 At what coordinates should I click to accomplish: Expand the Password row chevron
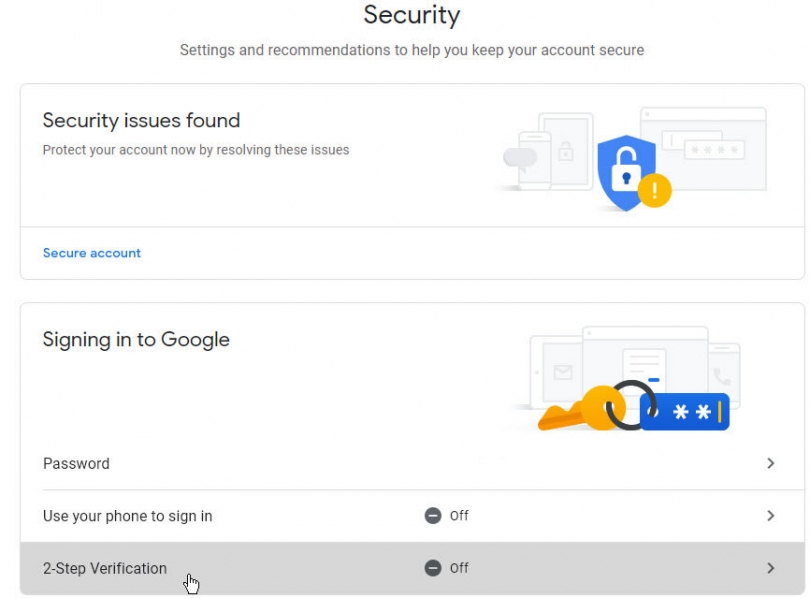(x=771, y=463)
